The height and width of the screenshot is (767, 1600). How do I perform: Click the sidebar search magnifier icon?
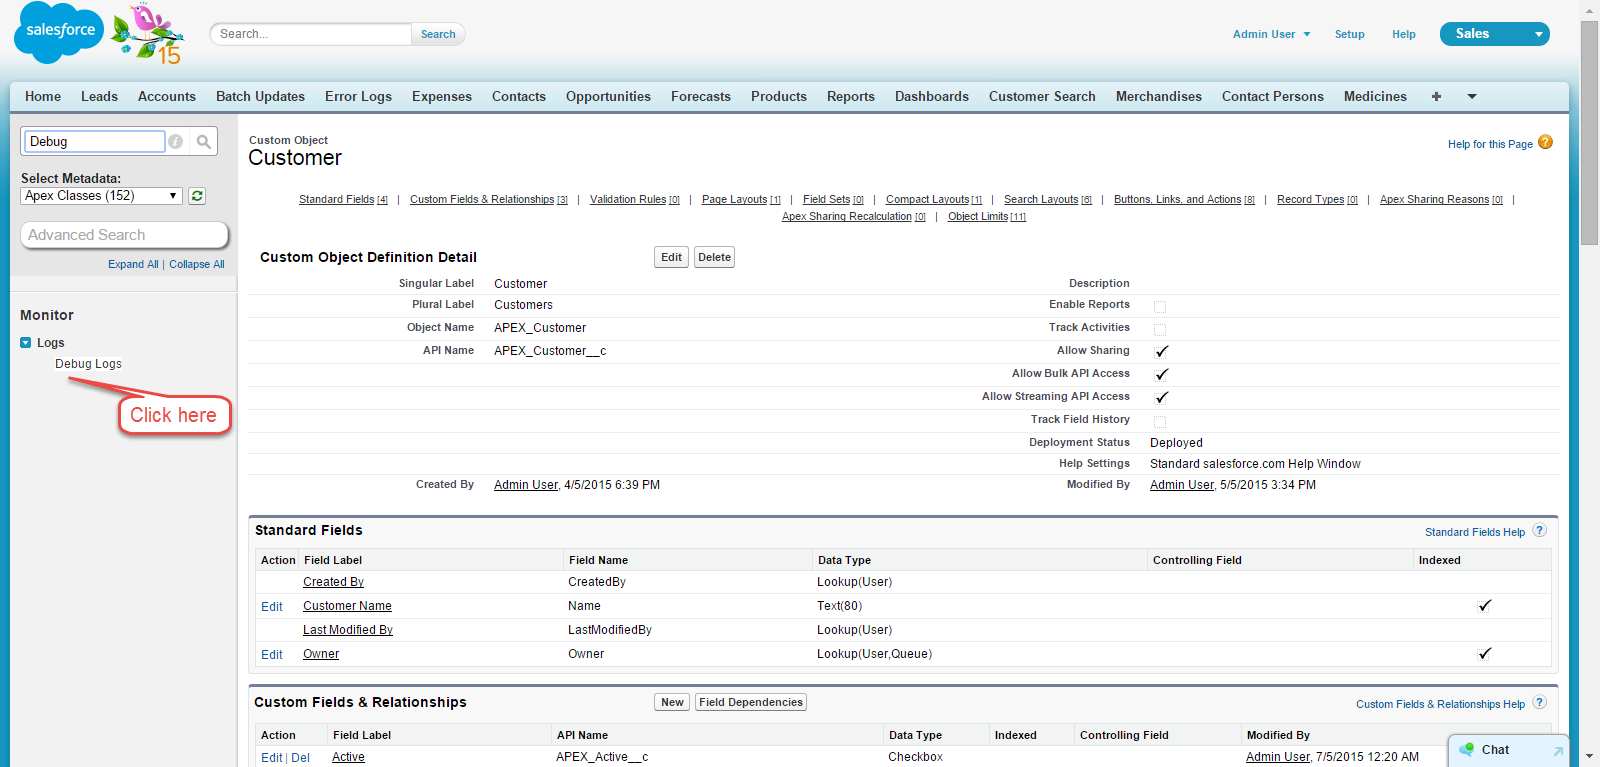pyautogui.click(x=204, y=142)
